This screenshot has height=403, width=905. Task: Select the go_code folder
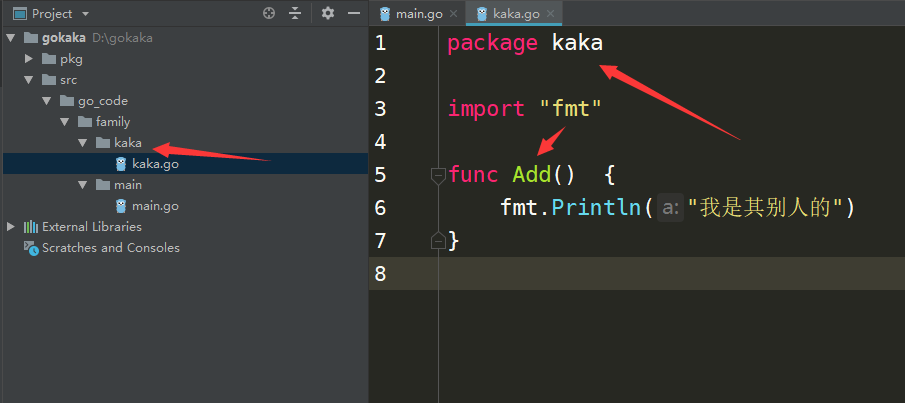point(103,101)
